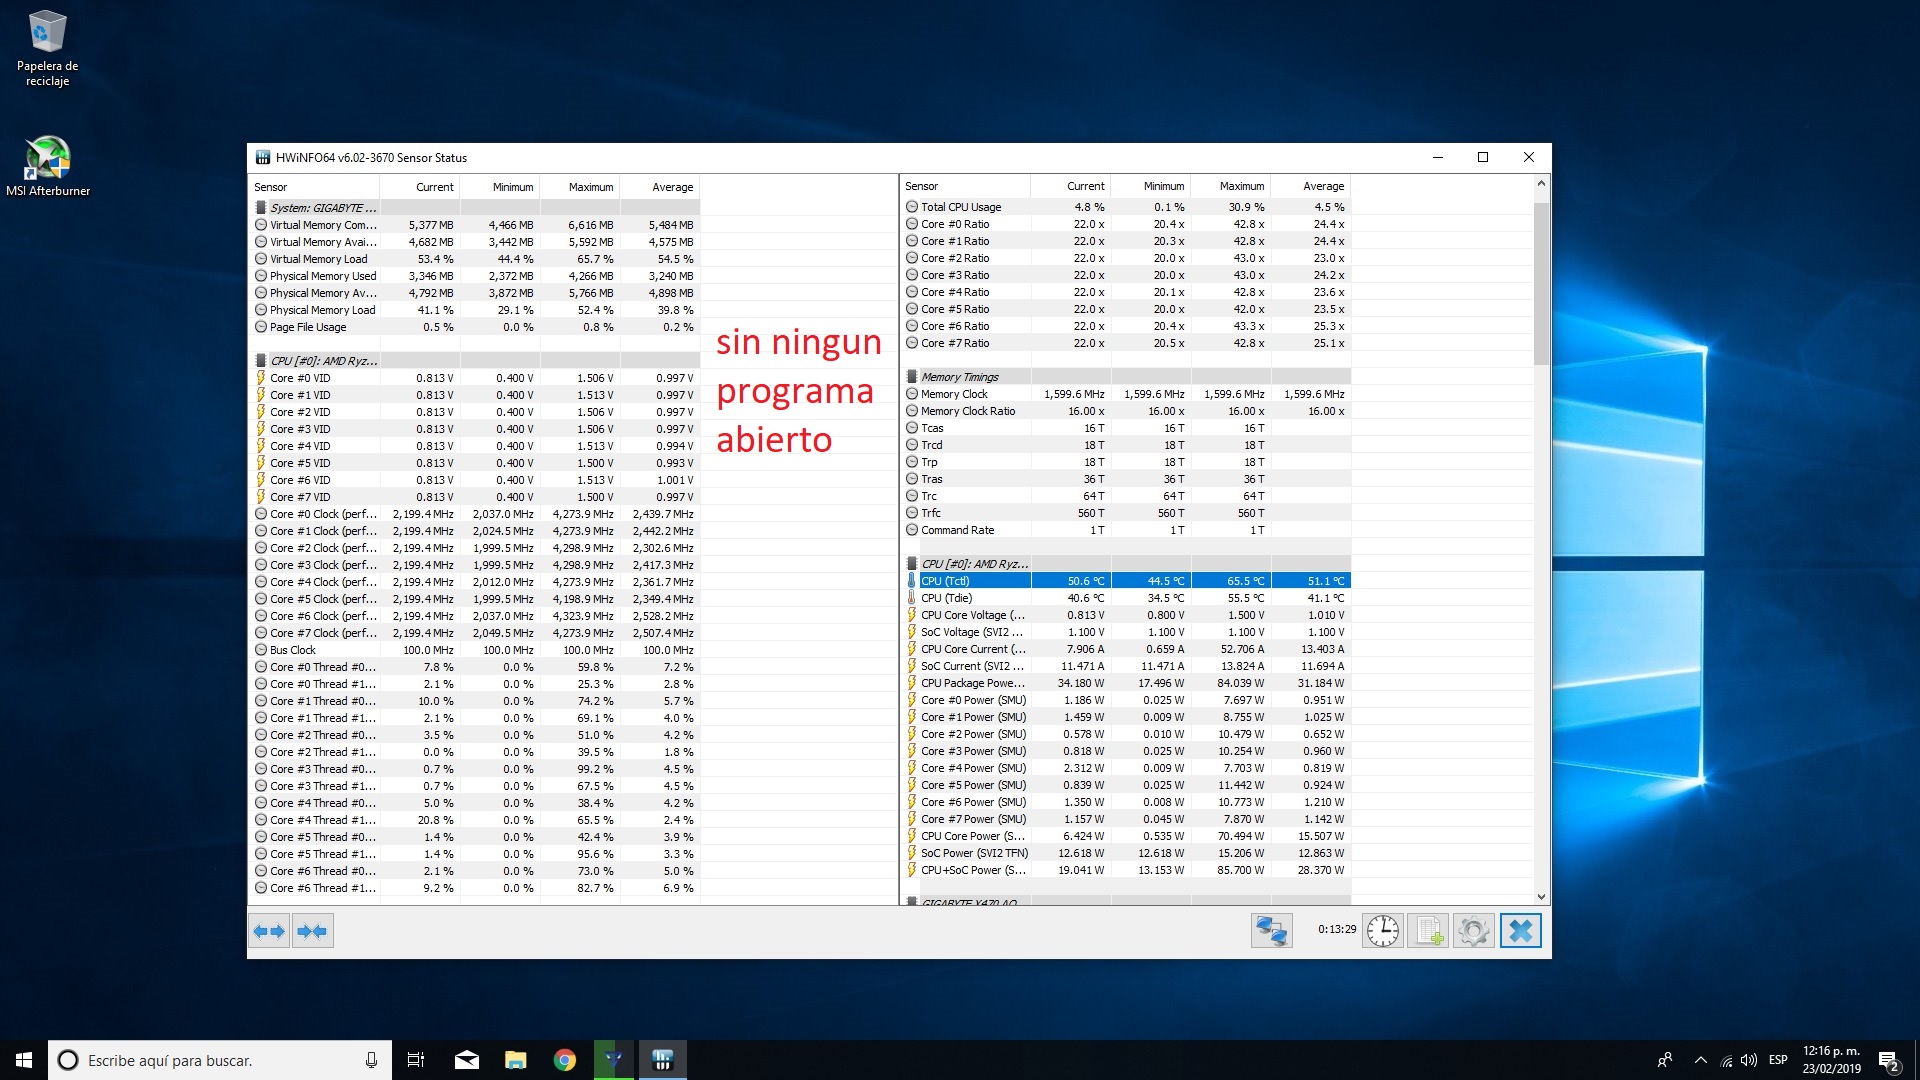This screenshot has width=1920, height=1080.
Task: Select the Tras timing row
Action: (1126, 479)
